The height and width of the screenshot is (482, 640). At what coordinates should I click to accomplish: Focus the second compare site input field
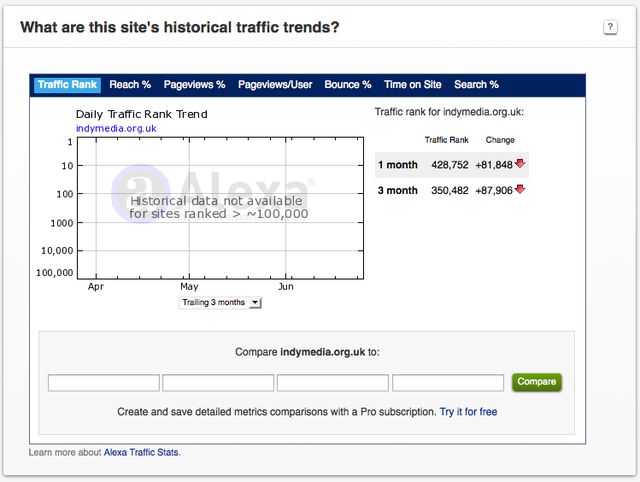click(218, 383)
